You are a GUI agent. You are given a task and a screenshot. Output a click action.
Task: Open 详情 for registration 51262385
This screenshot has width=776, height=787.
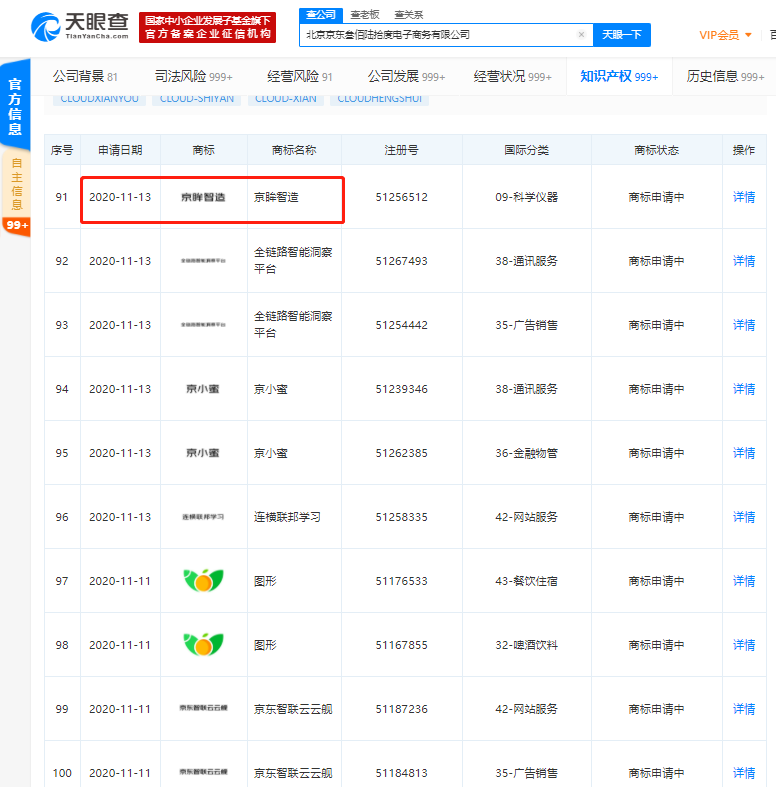point(744,453)
